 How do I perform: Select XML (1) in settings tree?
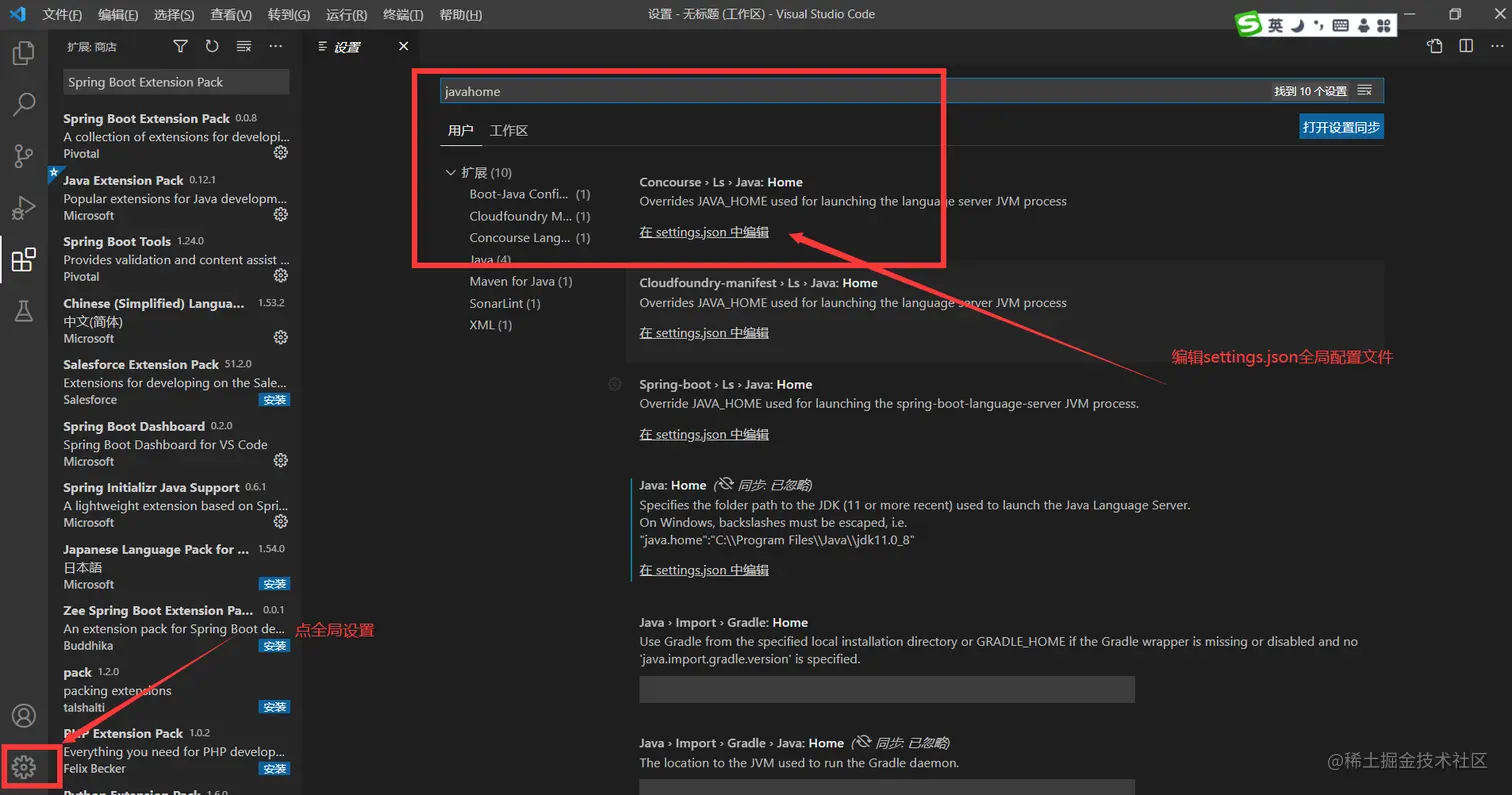[x=491, y=325]
